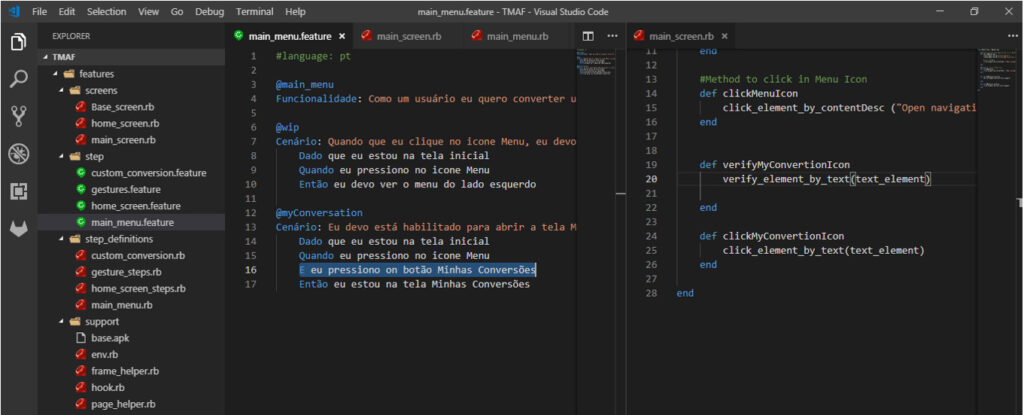Screen dimensions: 1024x415
Task: Click the VS Code logo in title bar
Action: click(14, 12)
